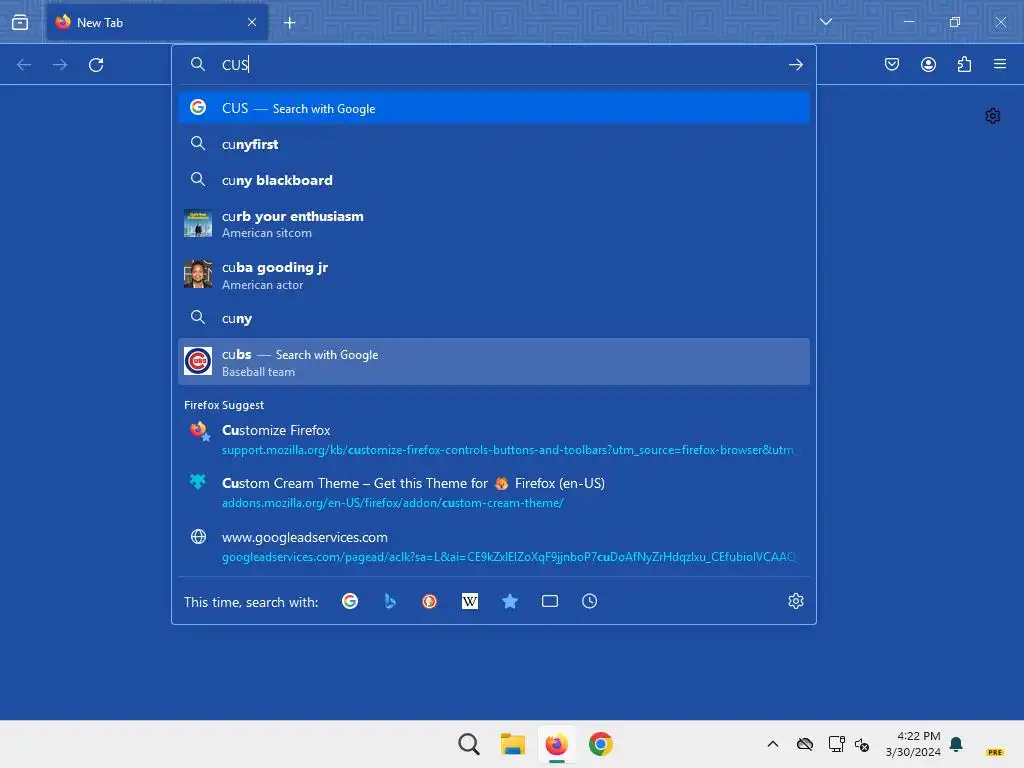The image size is (1024, 768).
Task: Open Windows taskbar Search icon
Action: (468, 744)
